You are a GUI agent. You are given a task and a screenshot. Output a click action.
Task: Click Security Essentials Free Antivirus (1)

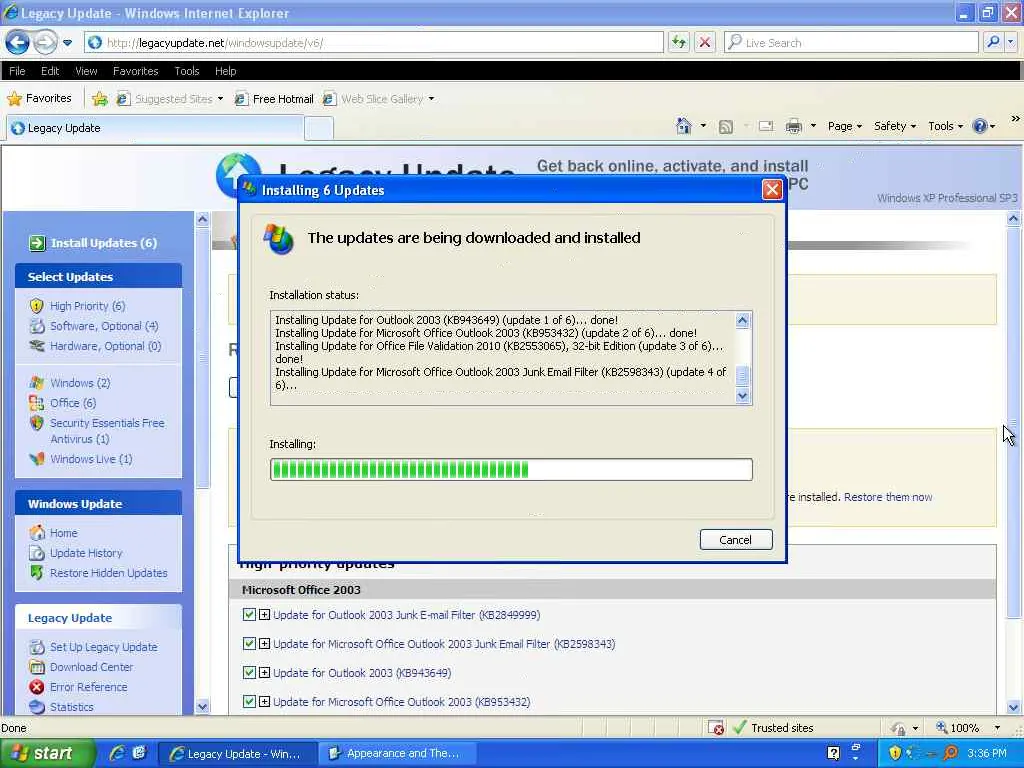106,431
